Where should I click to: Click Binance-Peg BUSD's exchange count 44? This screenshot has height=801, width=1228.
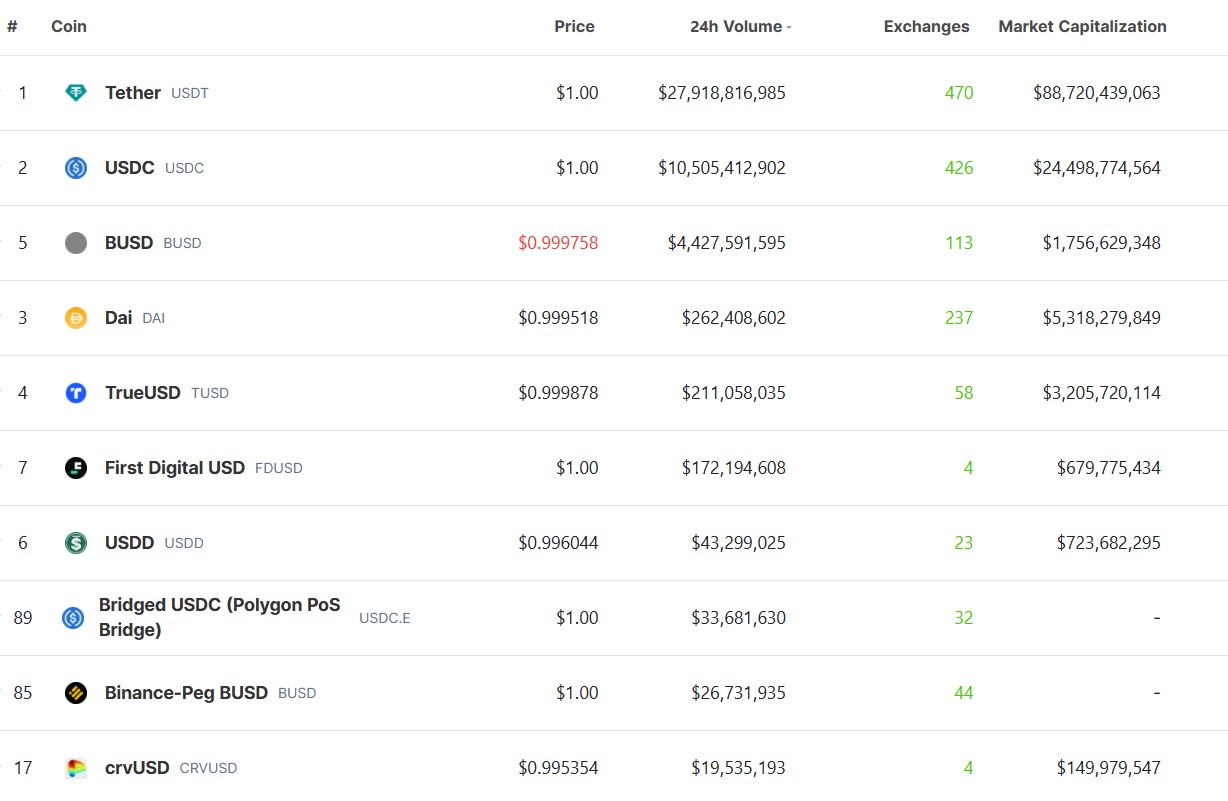pyautogui.click(x=964, y=693)
